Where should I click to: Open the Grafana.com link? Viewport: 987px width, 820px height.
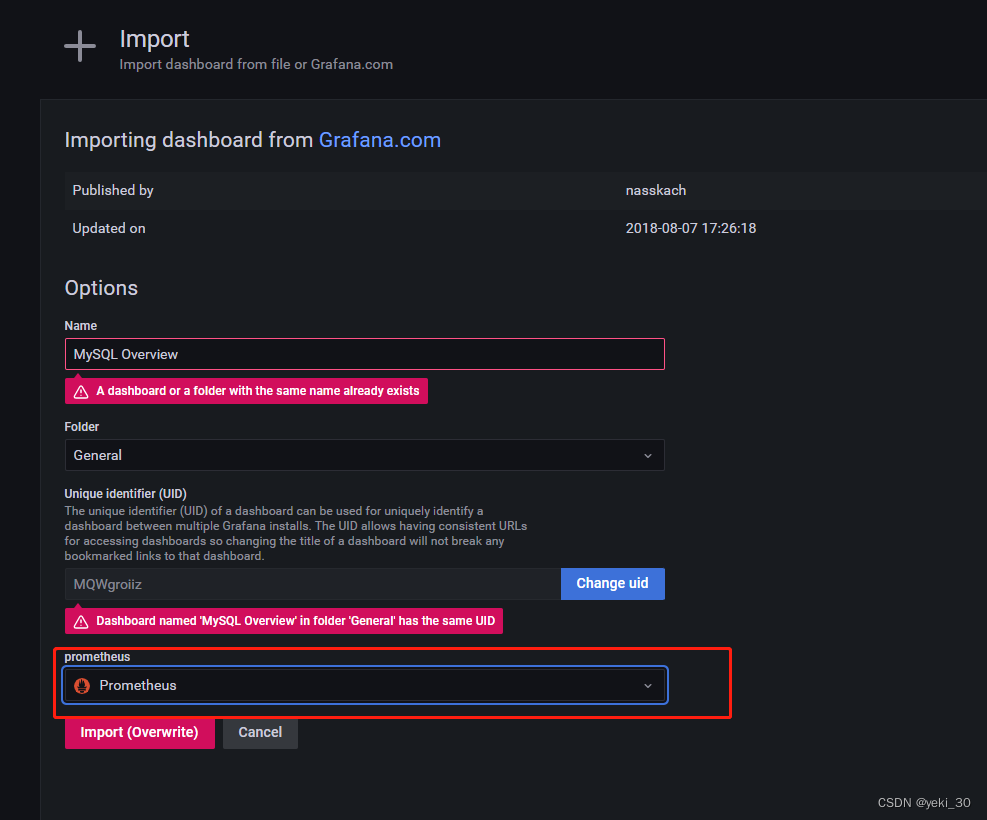tap(380, 140)
